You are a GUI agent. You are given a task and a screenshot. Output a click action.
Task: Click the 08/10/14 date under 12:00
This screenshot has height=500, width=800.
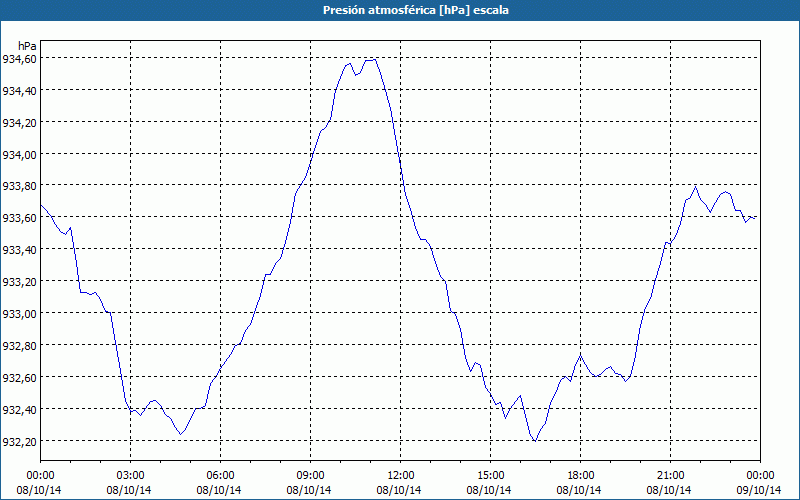[x=399, y=490]
